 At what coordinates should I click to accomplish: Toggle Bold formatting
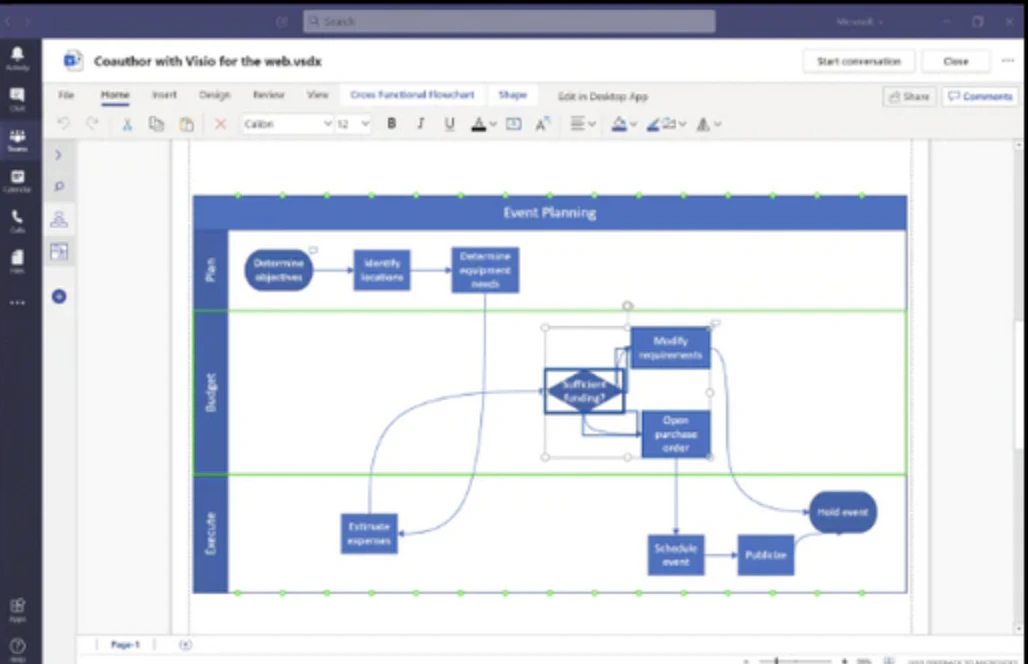click(391, 123)
